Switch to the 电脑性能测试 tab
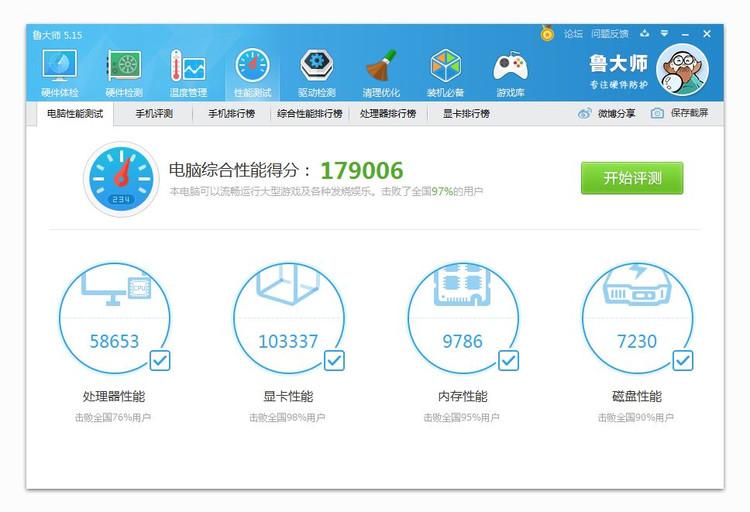 click(75, 114)
